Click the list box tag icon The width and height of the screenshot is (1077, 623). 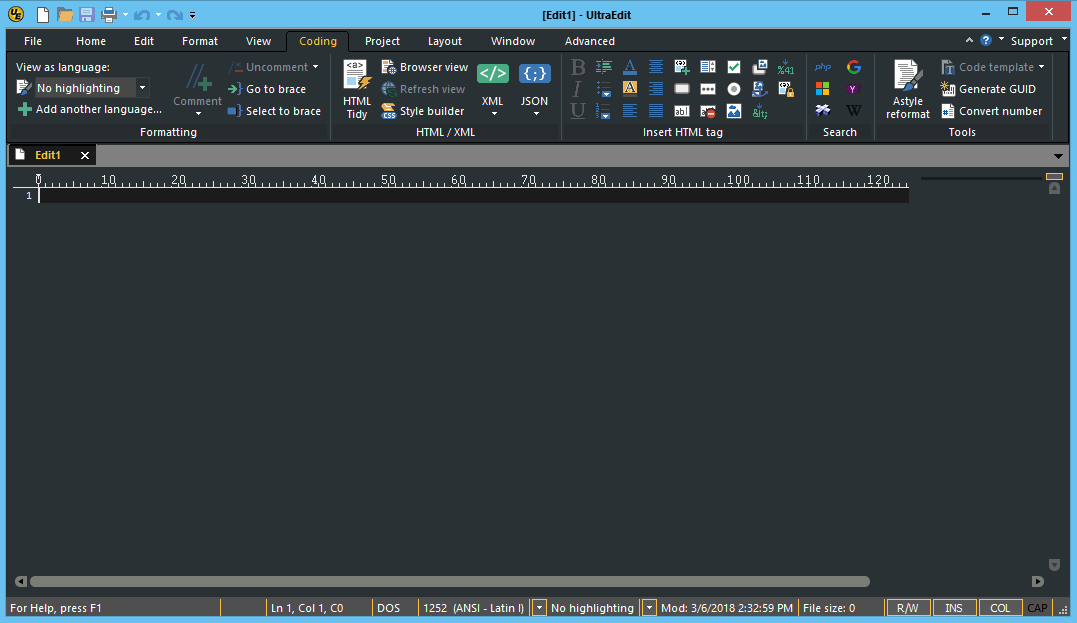click(x=707, y=67)
